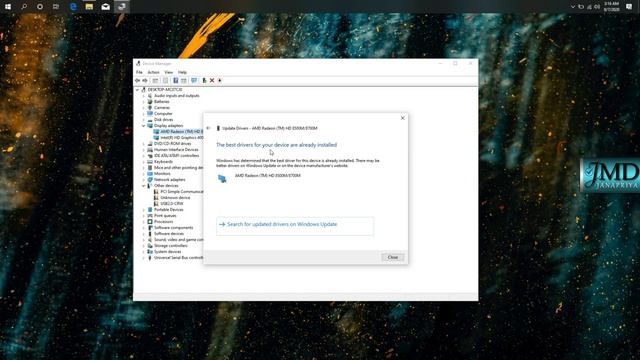This screenshot has width=640, height=360.
Task: Click the Storage controllers category icon
Action: 150,246
